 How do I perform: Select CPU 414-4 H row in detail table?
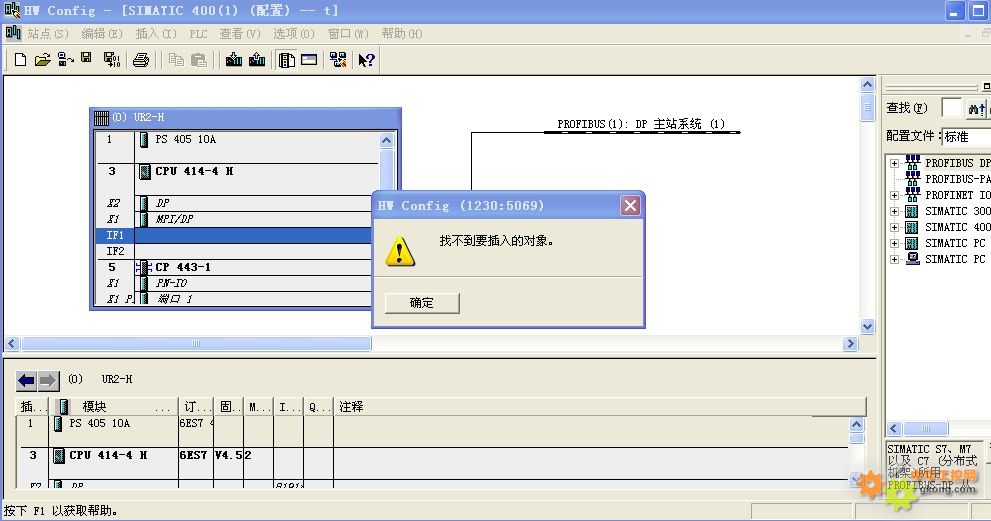click(433, 455)
